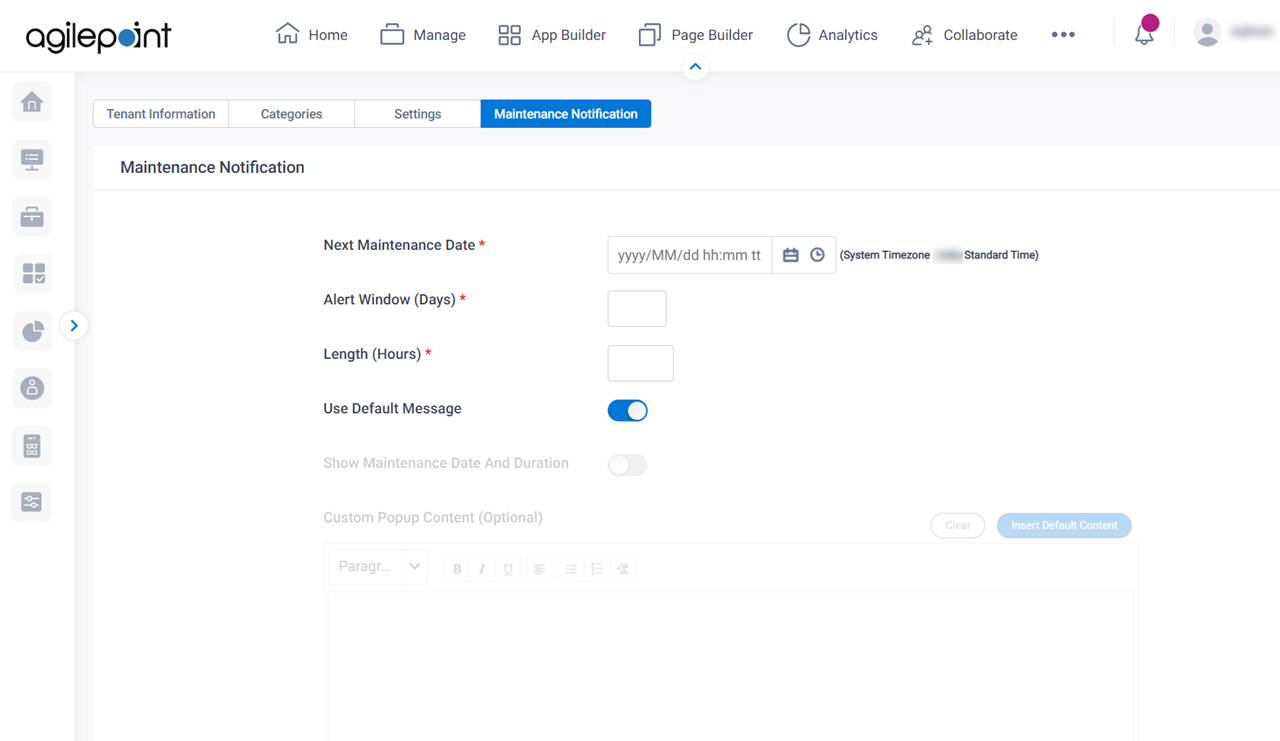Focus the Next Maintenance Date field
1280x741 pixels.
click(690, 255)
